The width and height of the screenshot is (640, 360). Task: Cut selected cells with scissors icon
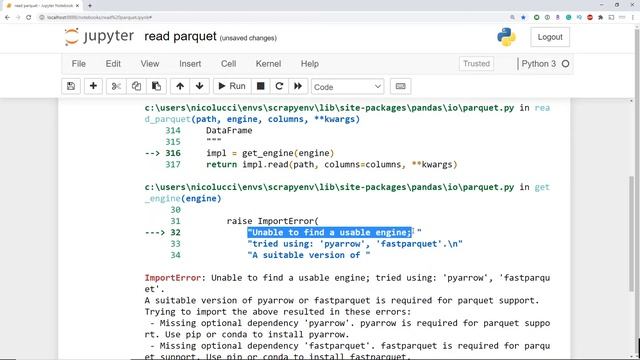(116, 87)
